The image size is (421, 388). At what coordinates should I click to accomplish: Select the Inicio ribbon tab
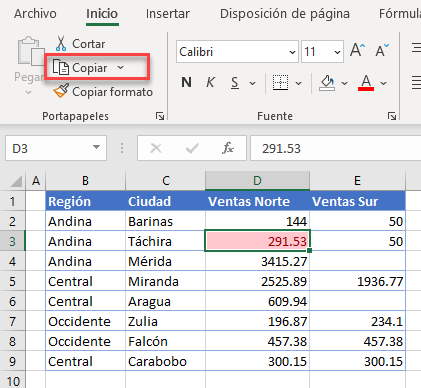102,14
